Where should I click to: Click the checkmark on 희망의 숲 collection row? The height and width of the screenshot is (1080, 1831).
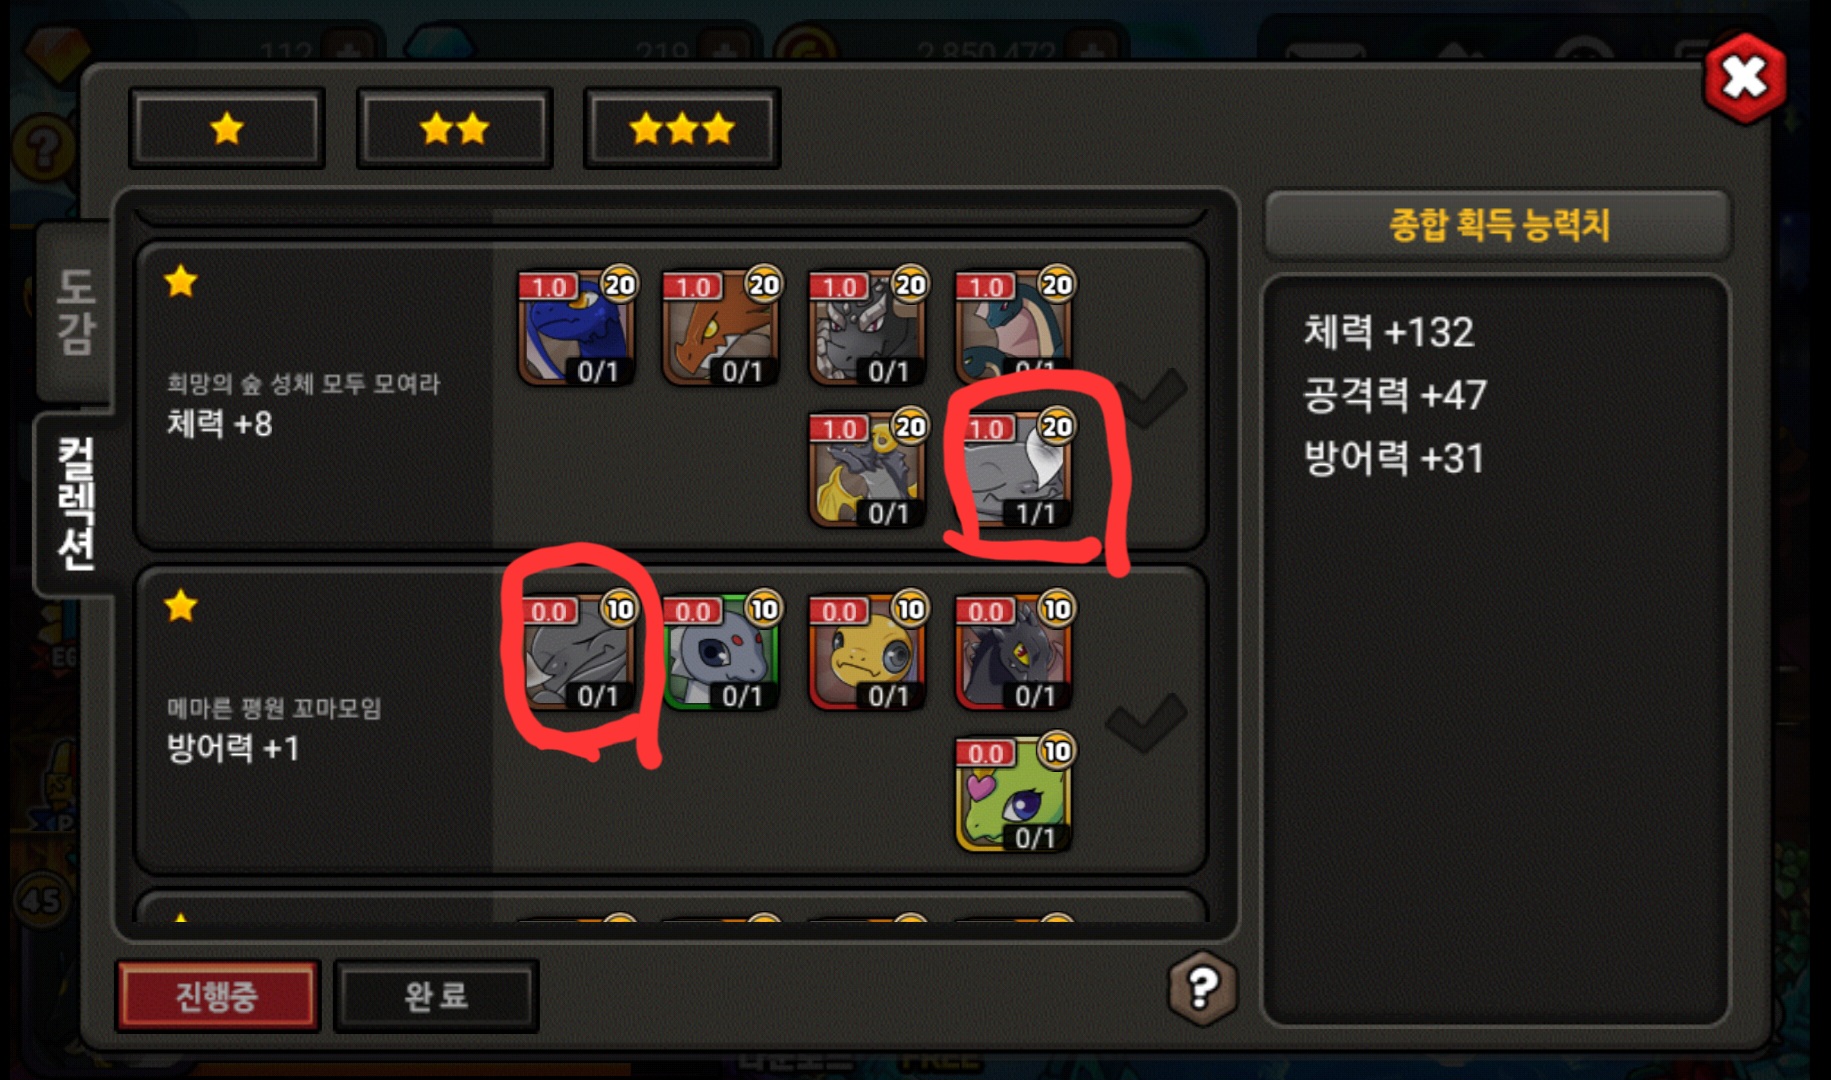click(1150, 397)
